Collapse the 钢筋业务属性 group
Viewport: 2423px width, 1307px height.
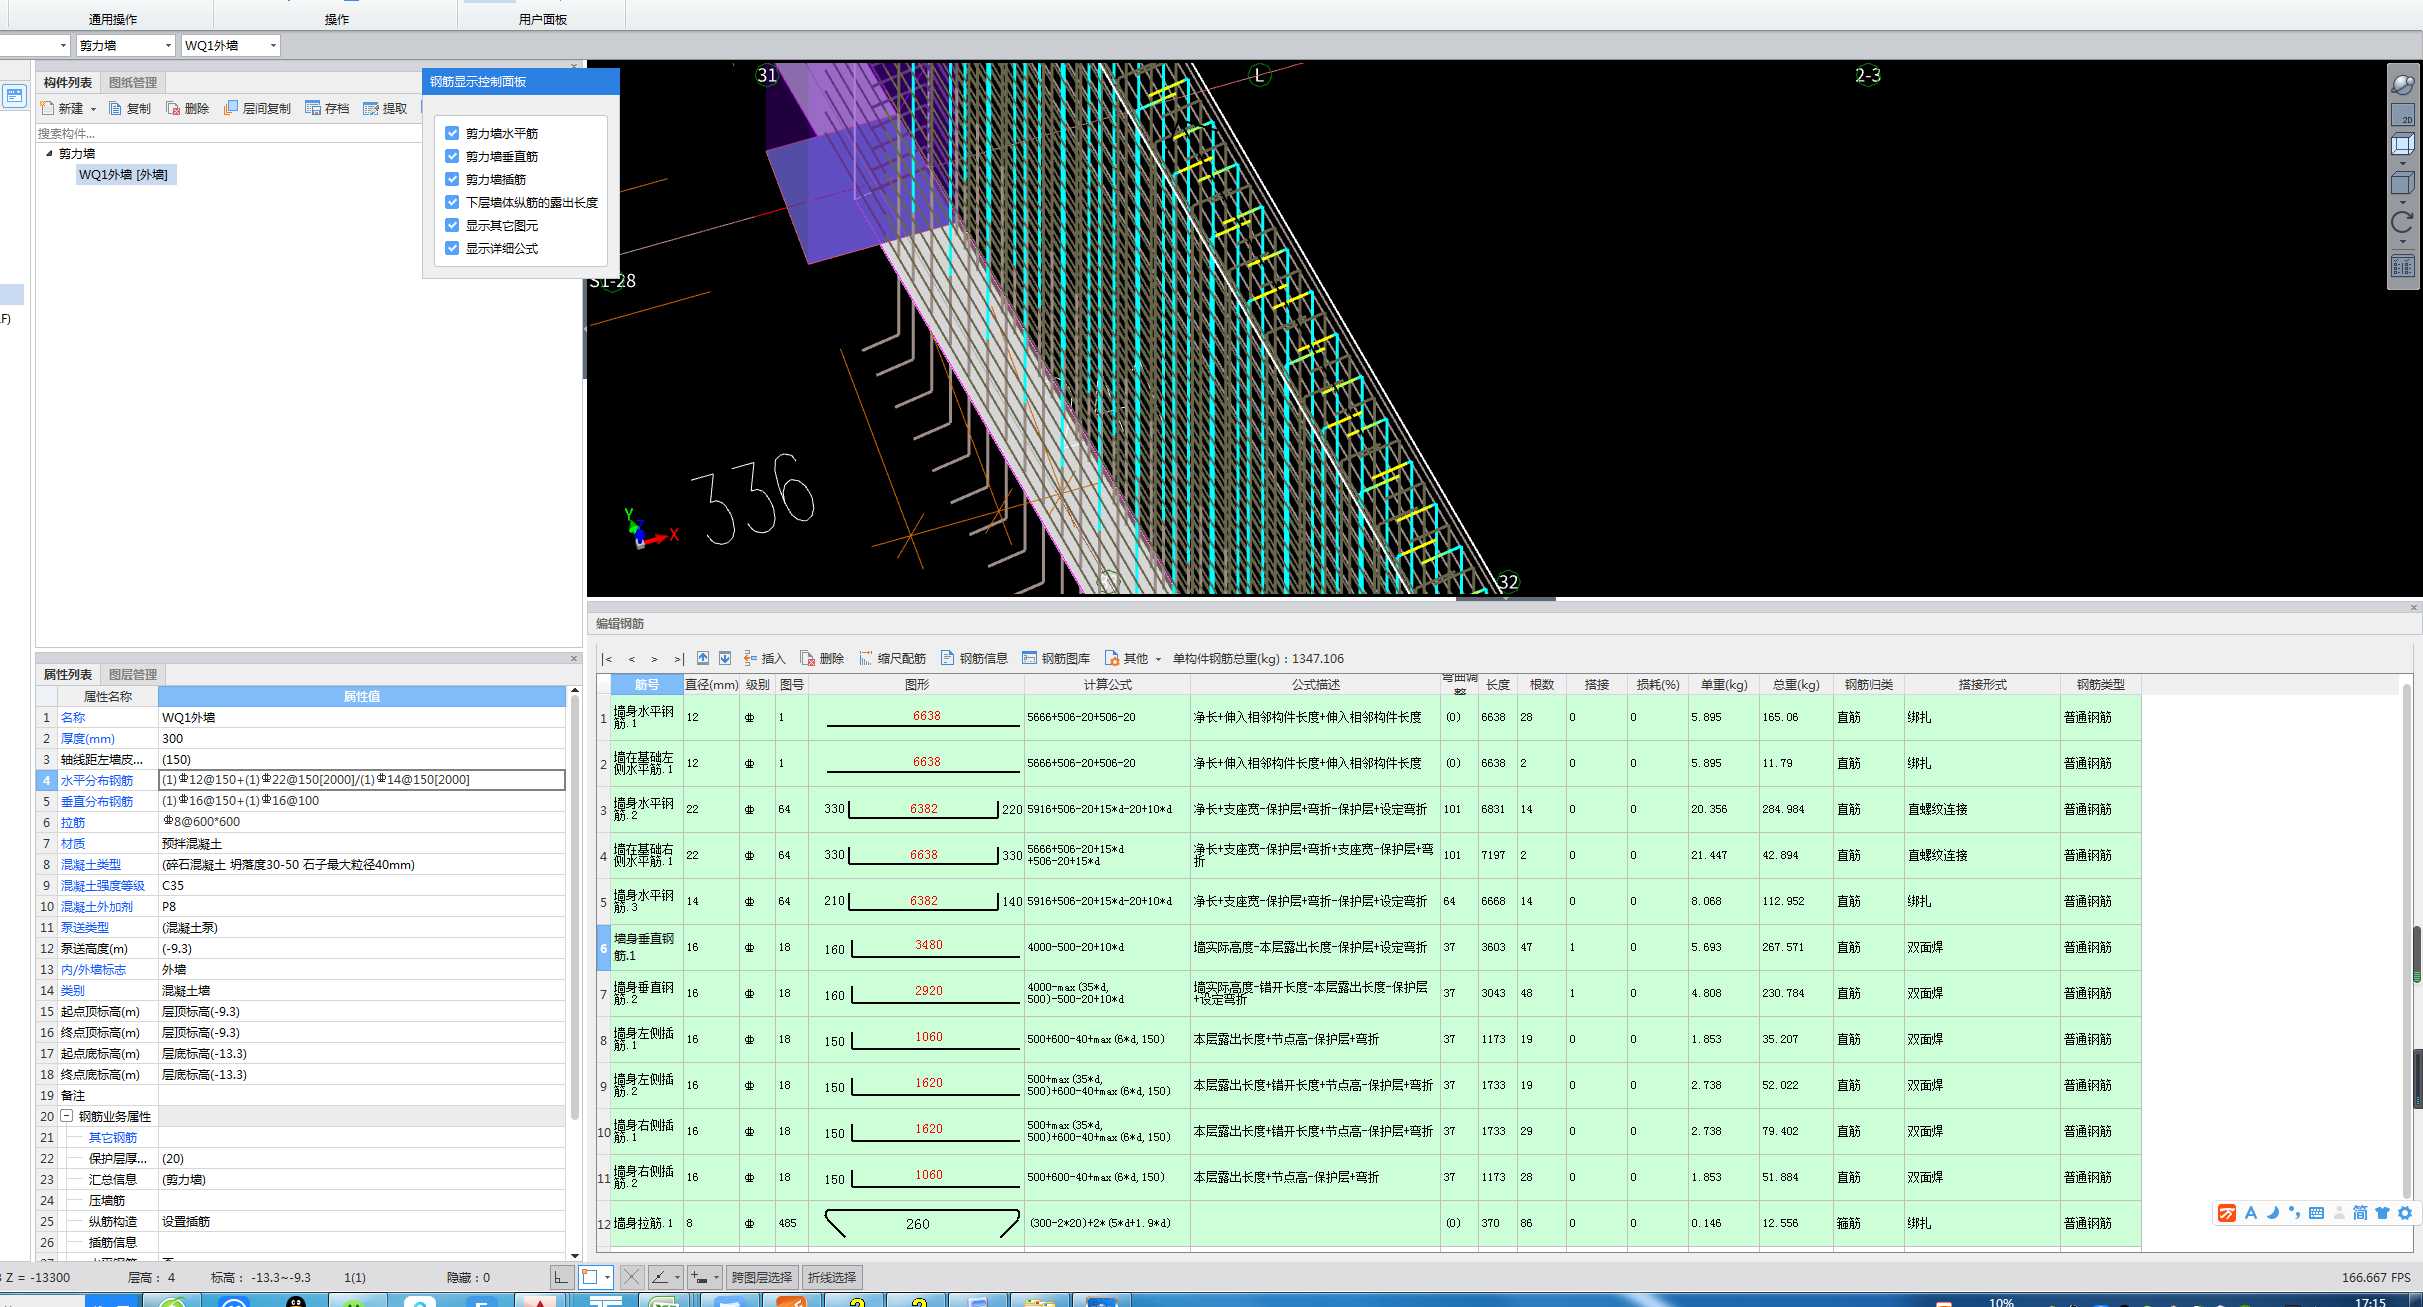[67, 1116]
